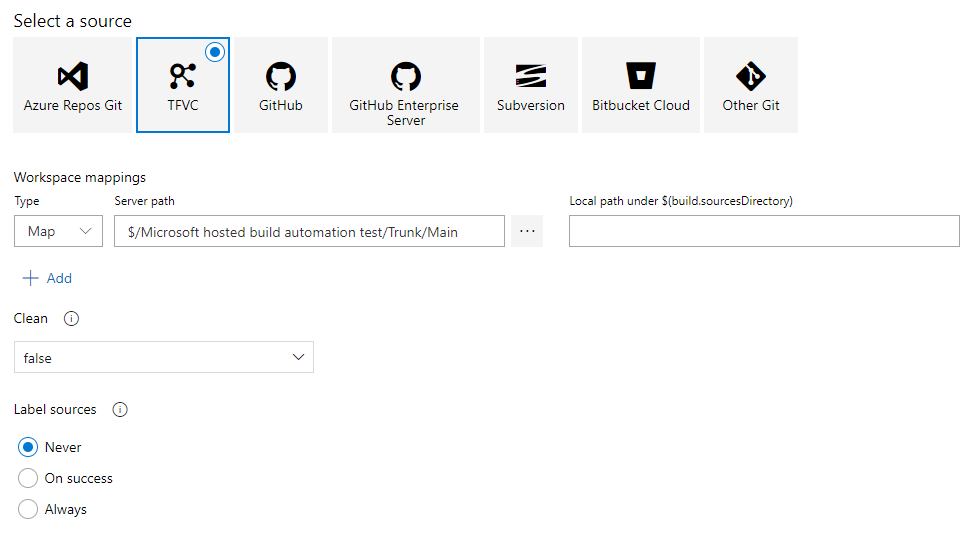
Task: Select the Always label sources radio
Action: coord(28,509)
